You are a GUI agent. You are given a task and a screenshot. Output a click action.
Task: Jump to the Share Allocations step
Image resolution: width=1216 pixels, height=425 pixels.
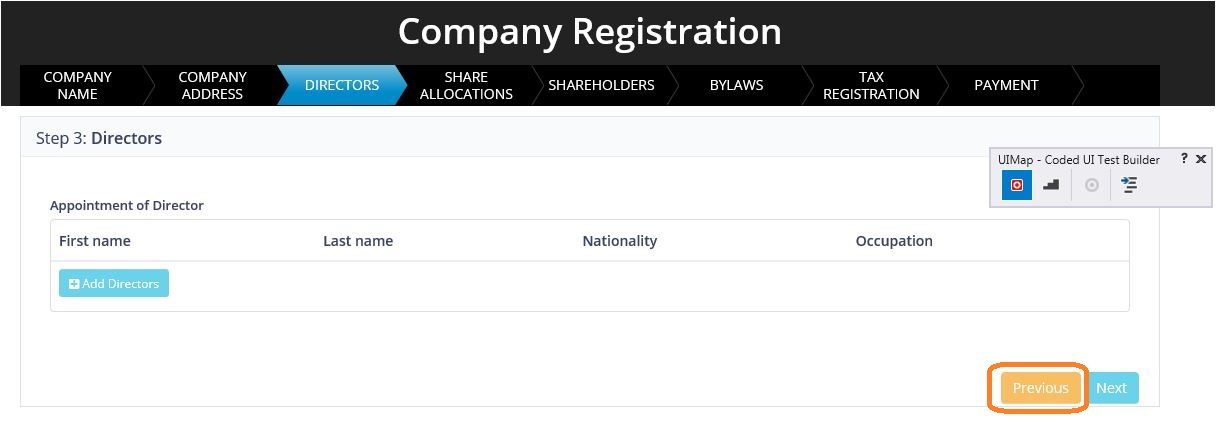point(466,85)
